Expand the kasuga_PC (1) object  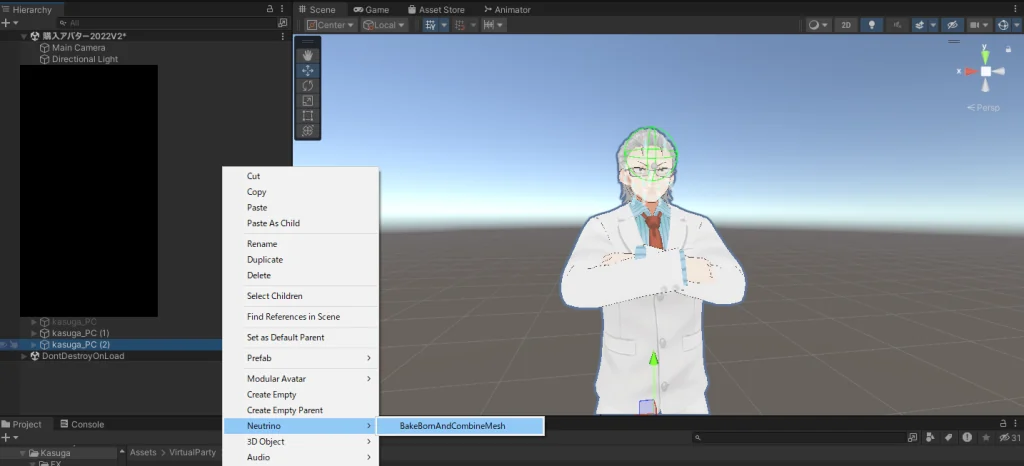[34, 334]
